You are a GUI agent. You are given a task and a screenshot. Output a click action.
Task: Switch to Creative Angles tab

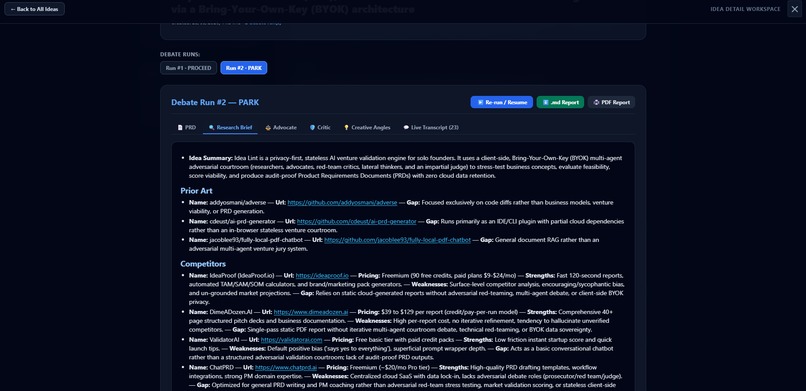coord(367,127)
